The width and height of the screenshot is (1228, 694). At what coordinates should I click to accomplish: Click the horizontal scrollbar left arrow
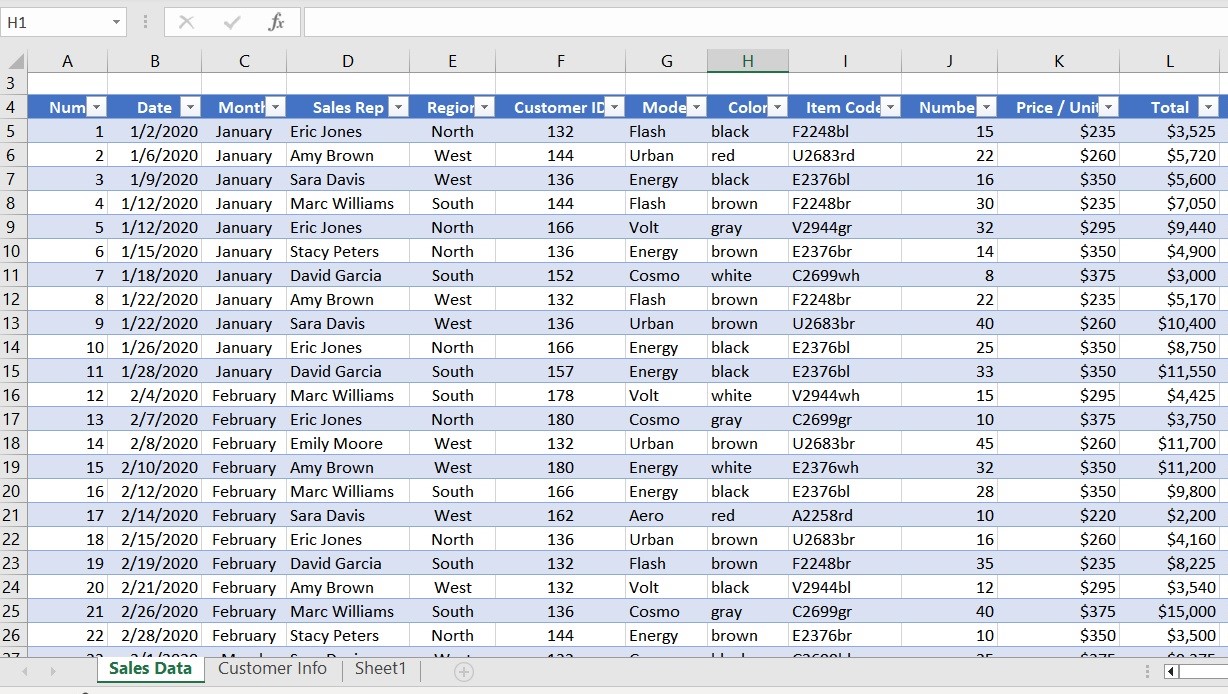point(1170,671)
